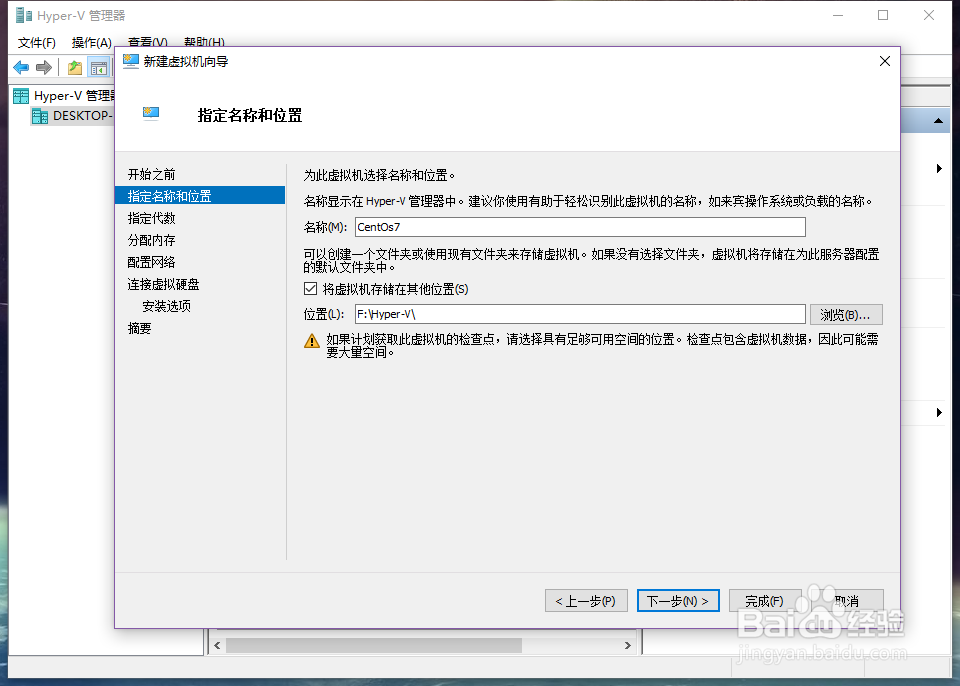
Task: Expand the upper right-panel arrow
Action: [938, 168]
